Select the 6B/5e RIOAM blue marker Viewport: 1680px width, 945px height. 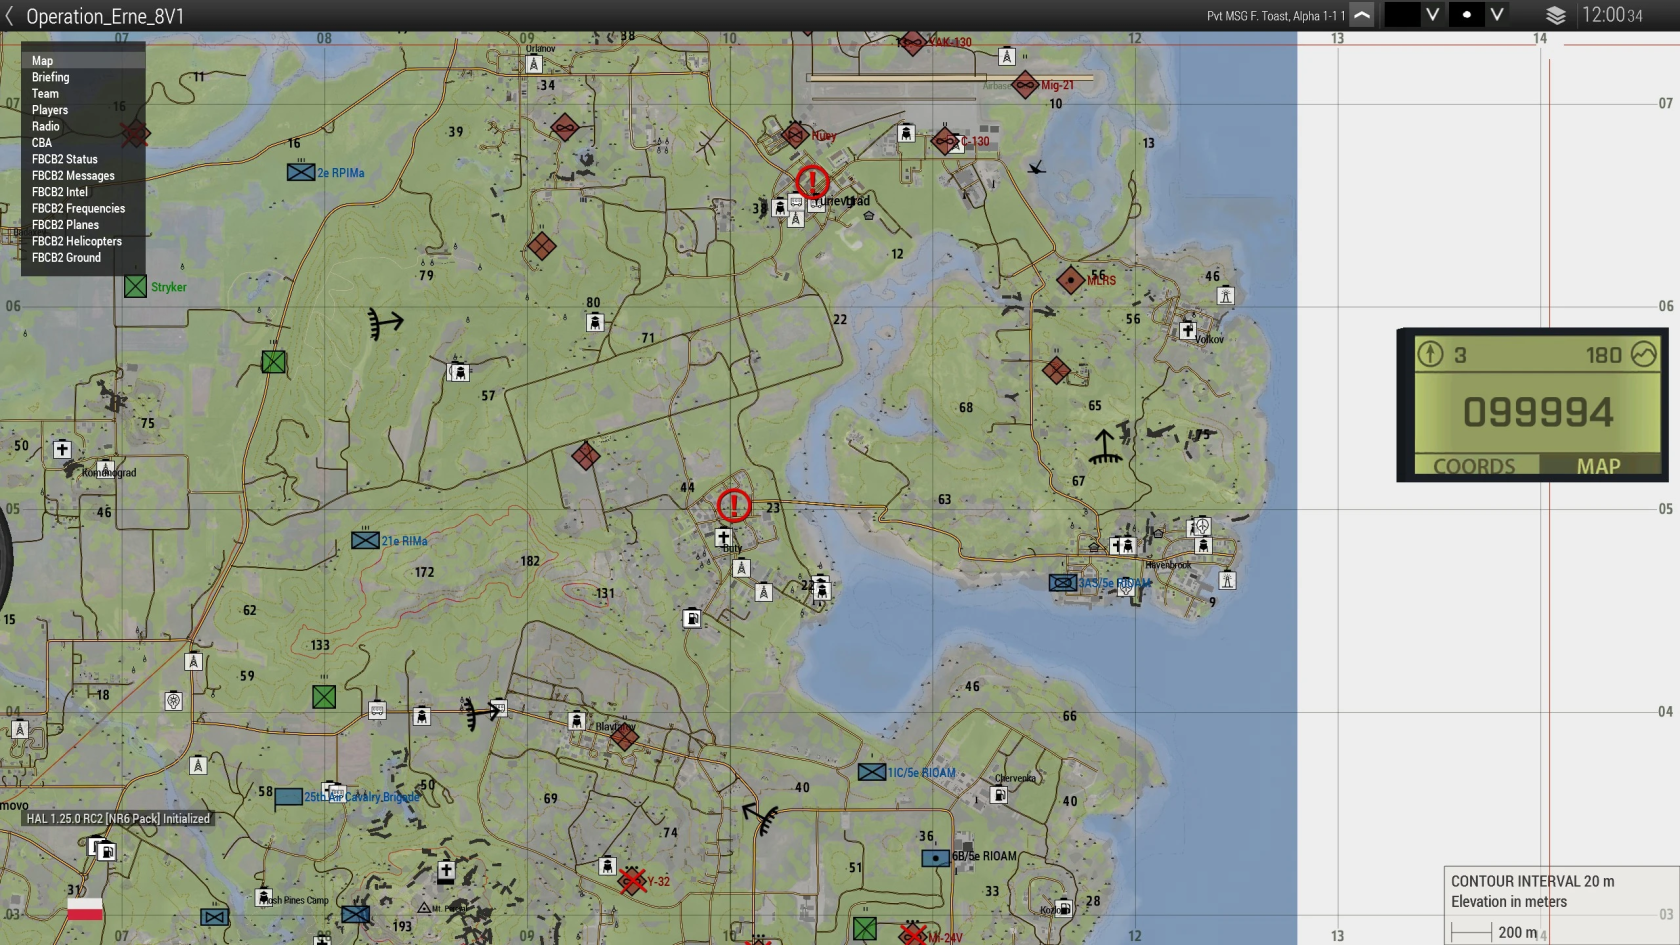click(935, 858)
